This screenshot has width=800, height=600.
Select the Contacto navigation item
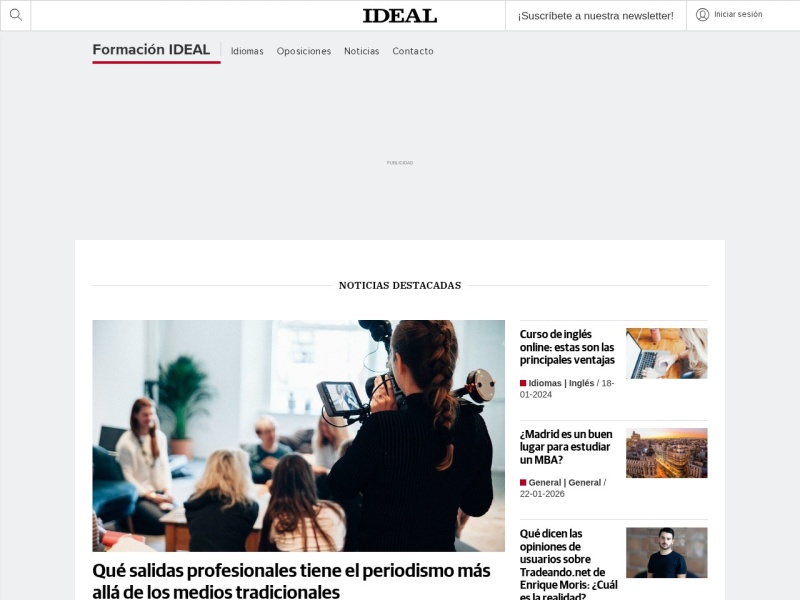[413, 51]
